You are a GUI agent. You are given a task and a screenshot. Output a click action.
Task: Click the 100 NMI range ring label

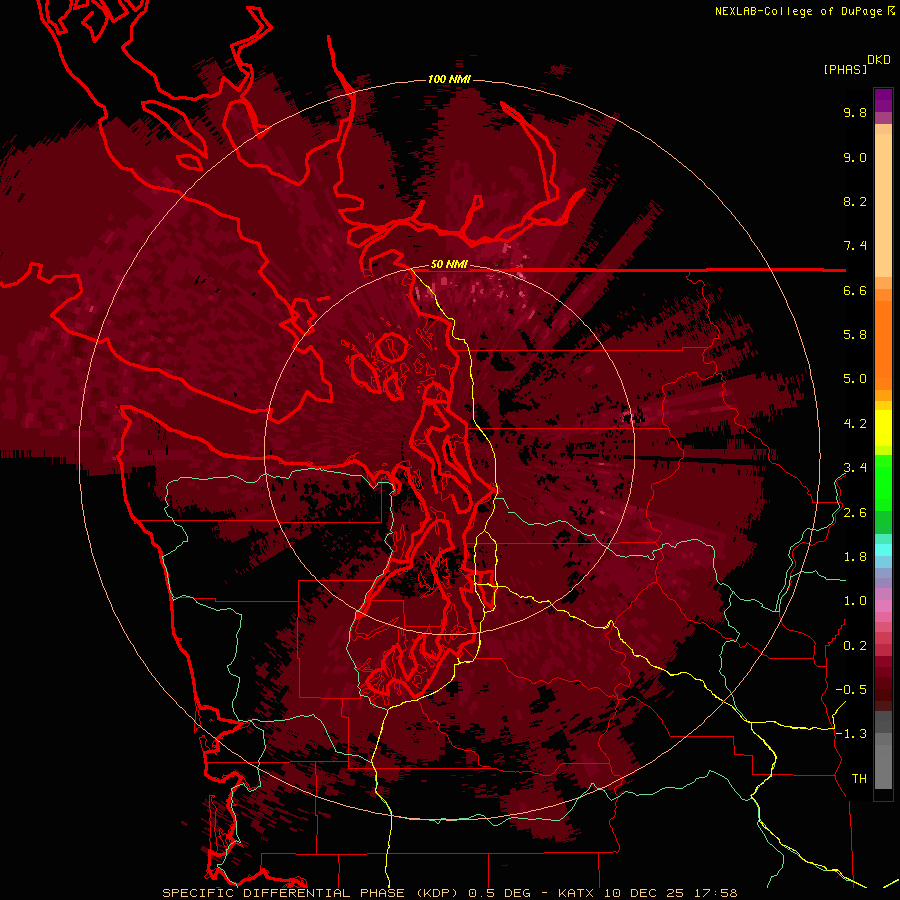pos(449,79)
